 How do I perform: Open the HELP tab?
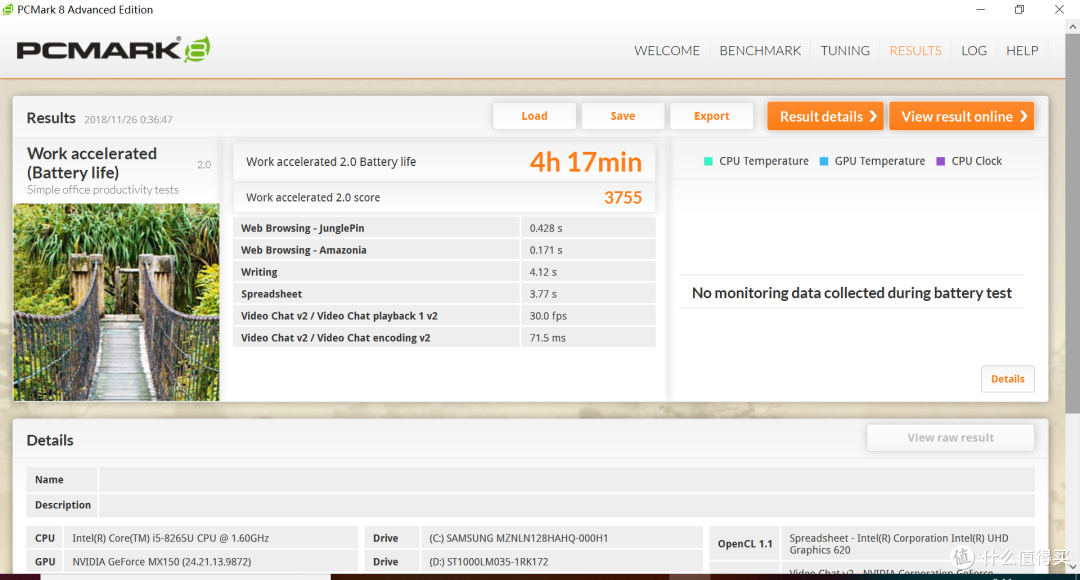tap(1021, 50)
